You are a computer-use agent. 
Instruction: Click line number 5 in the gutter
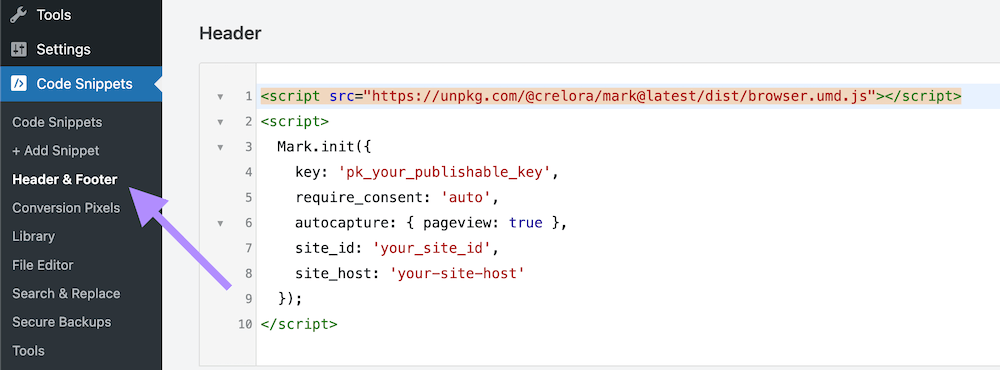pyautogui.click(x=248, y=198)
